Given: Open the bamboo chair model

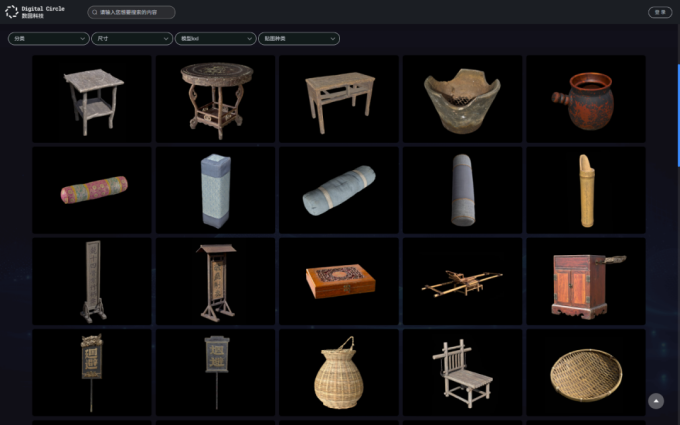Looking at the screenshot, I should pyautogui.click(x=462, y=373).
